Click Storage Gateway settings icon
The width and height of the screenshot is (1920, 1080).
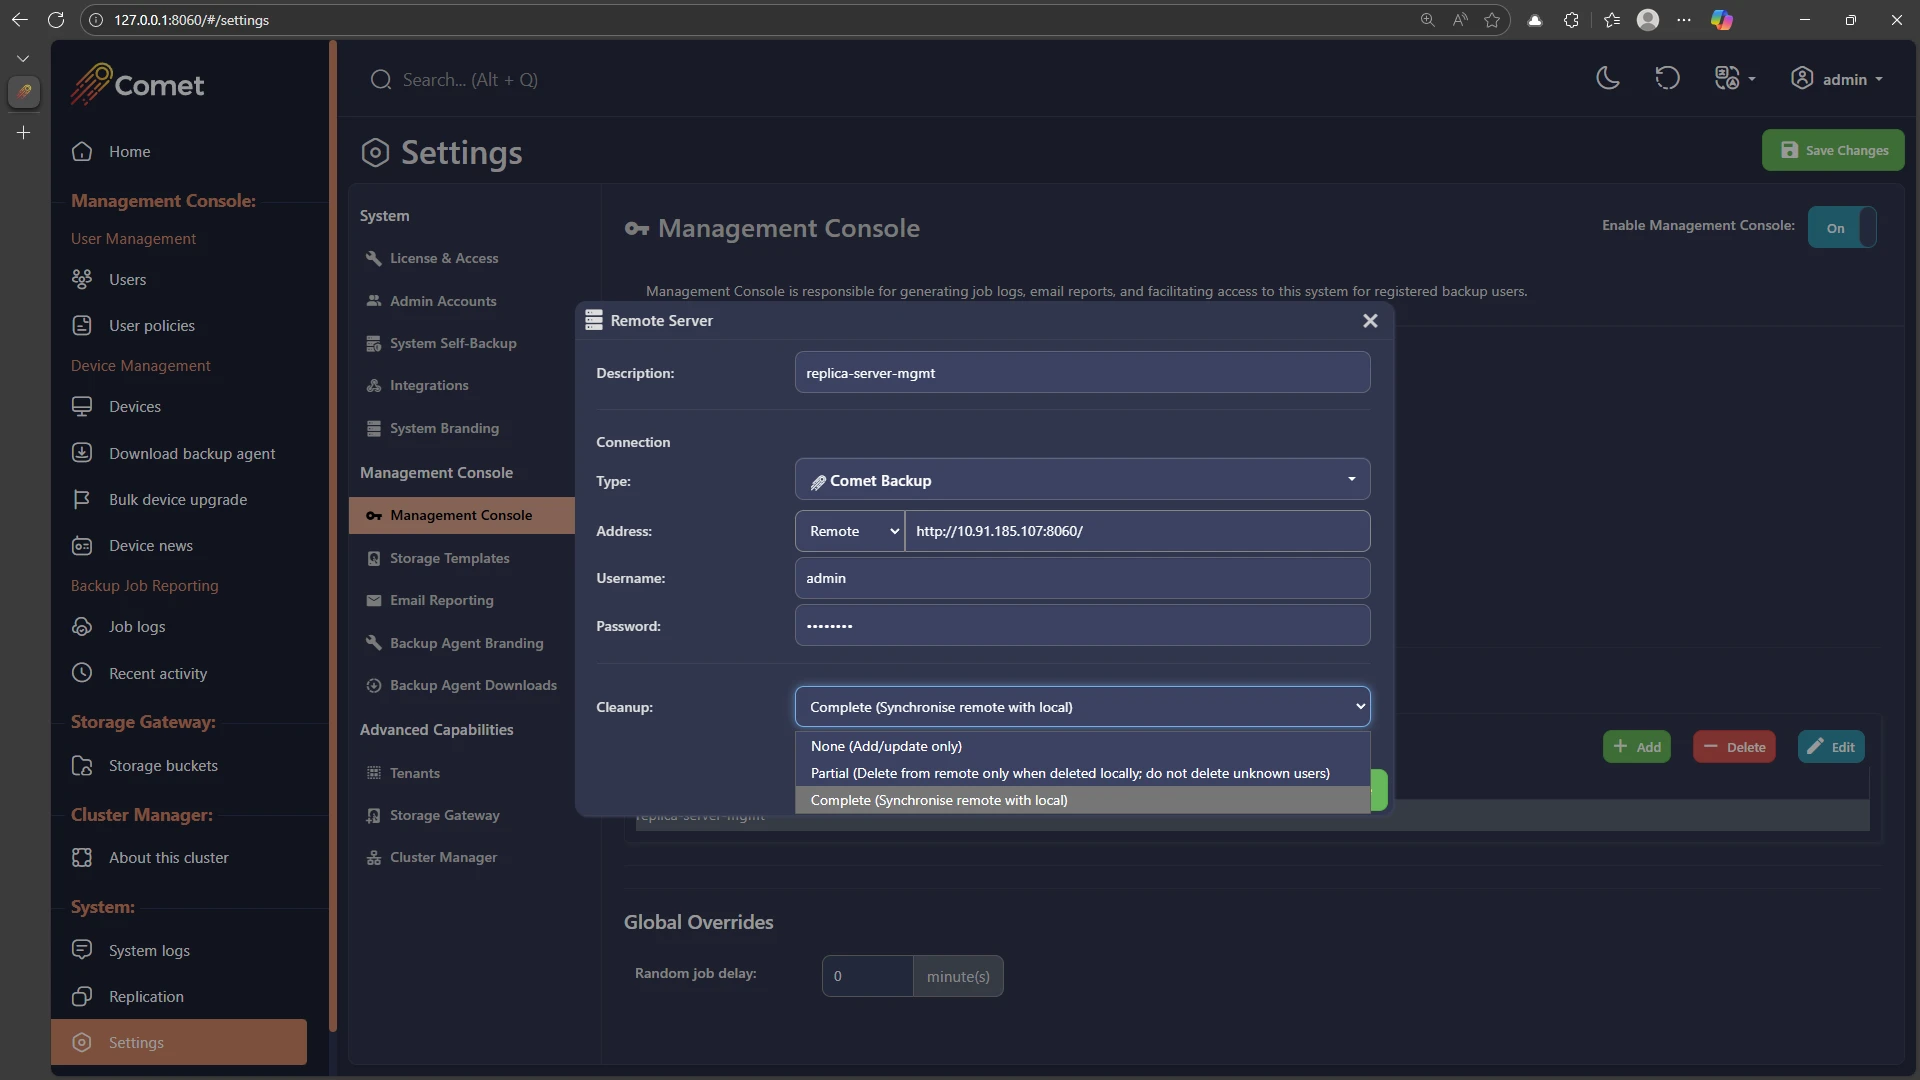click(374, 815)
